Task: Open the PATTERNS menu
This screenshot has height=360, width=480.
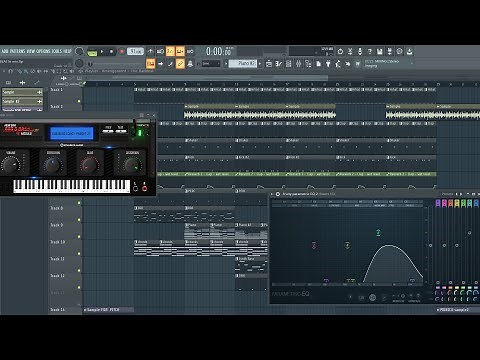Action: (17, 51)
